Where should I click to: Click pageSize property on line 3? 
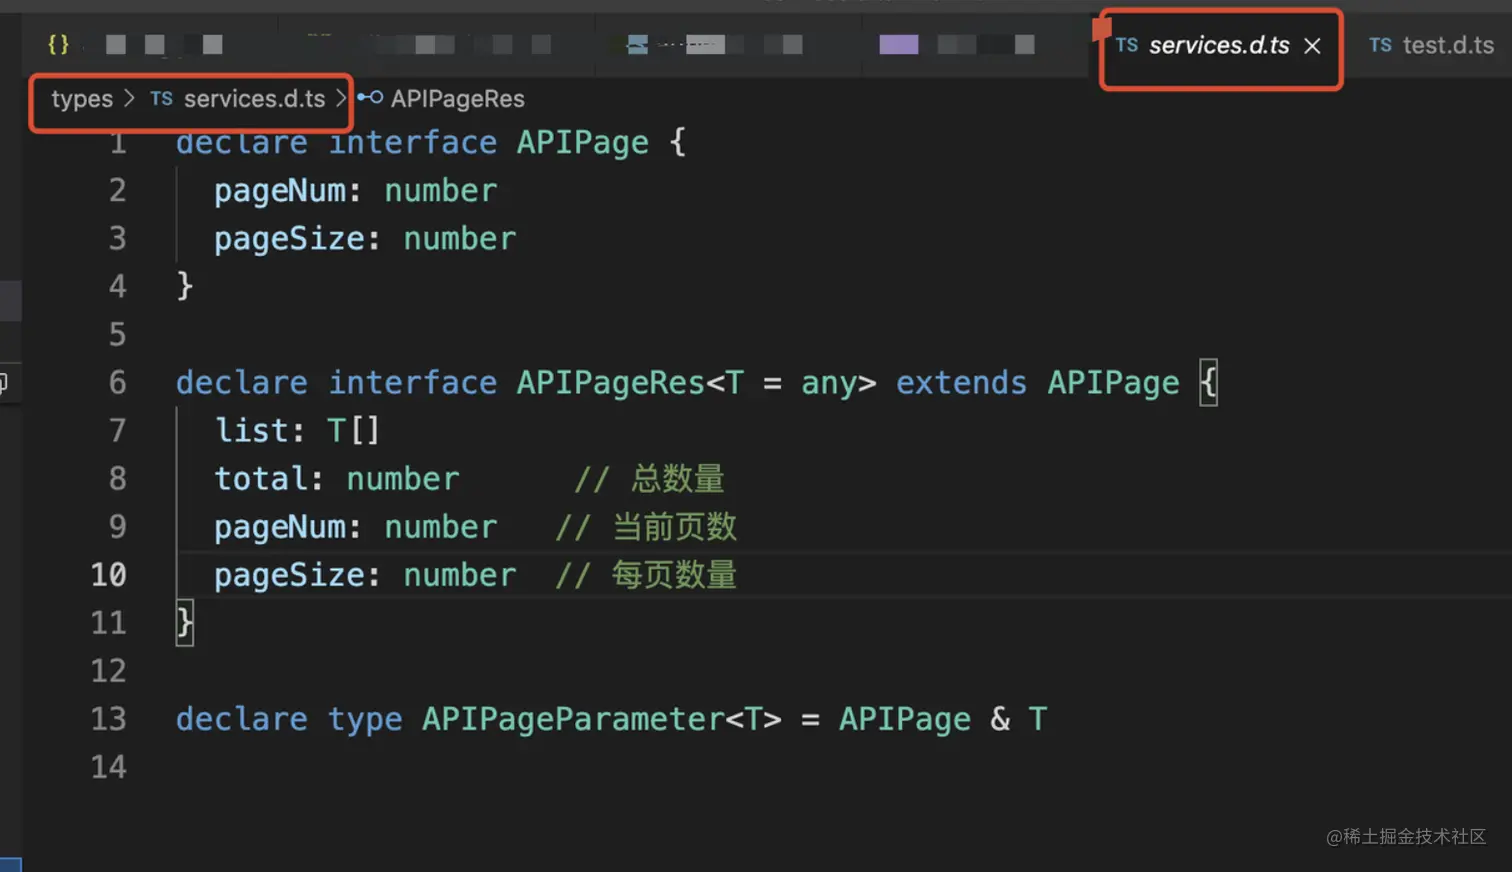tap(289, 238)
